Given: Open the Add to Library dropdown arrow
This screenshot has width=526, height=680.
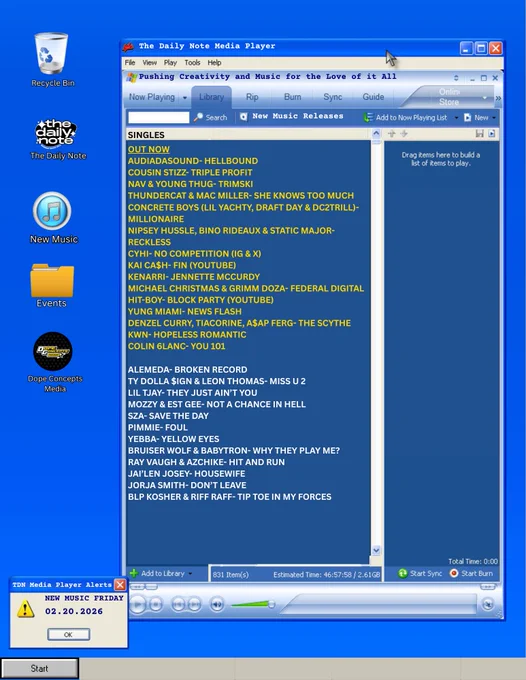Looking at the screenshot, I should click(190, 573).
